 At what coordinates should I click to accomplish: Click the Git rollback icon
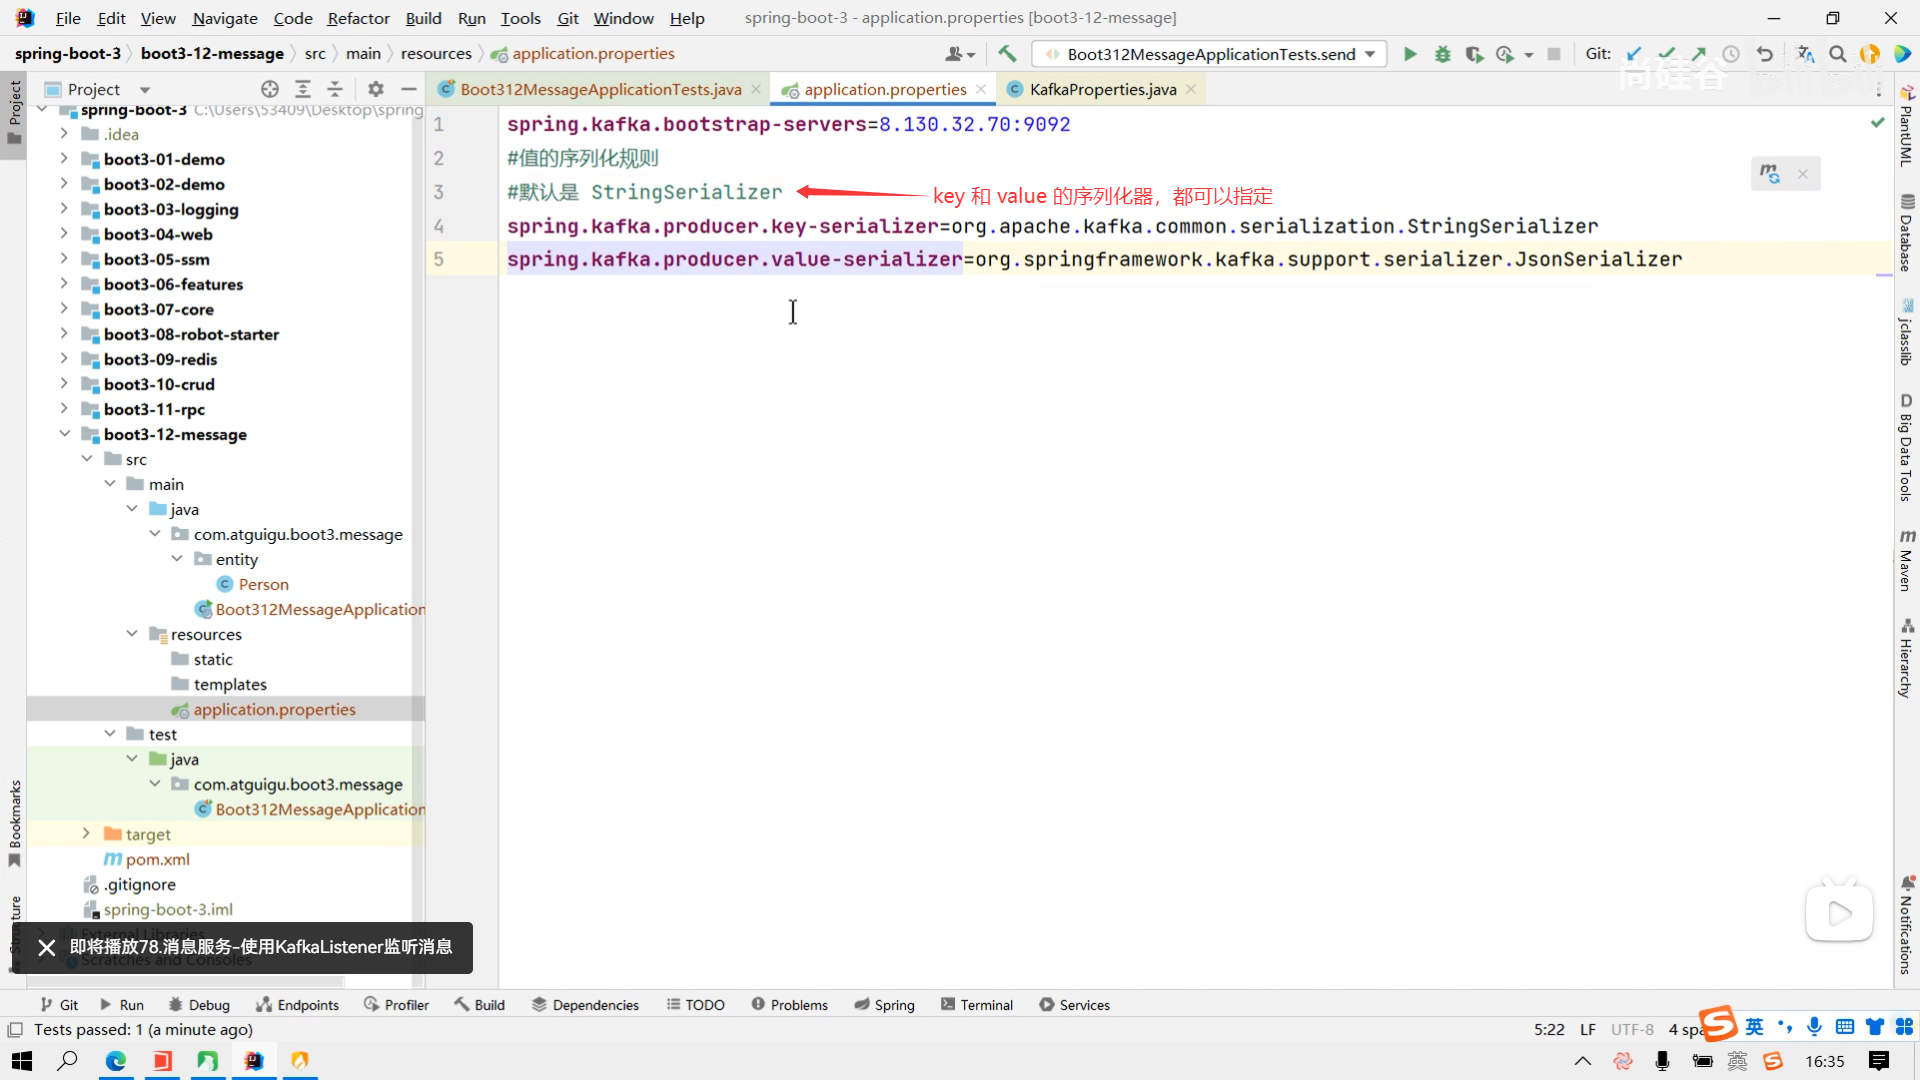click(x=1765, y=54)
